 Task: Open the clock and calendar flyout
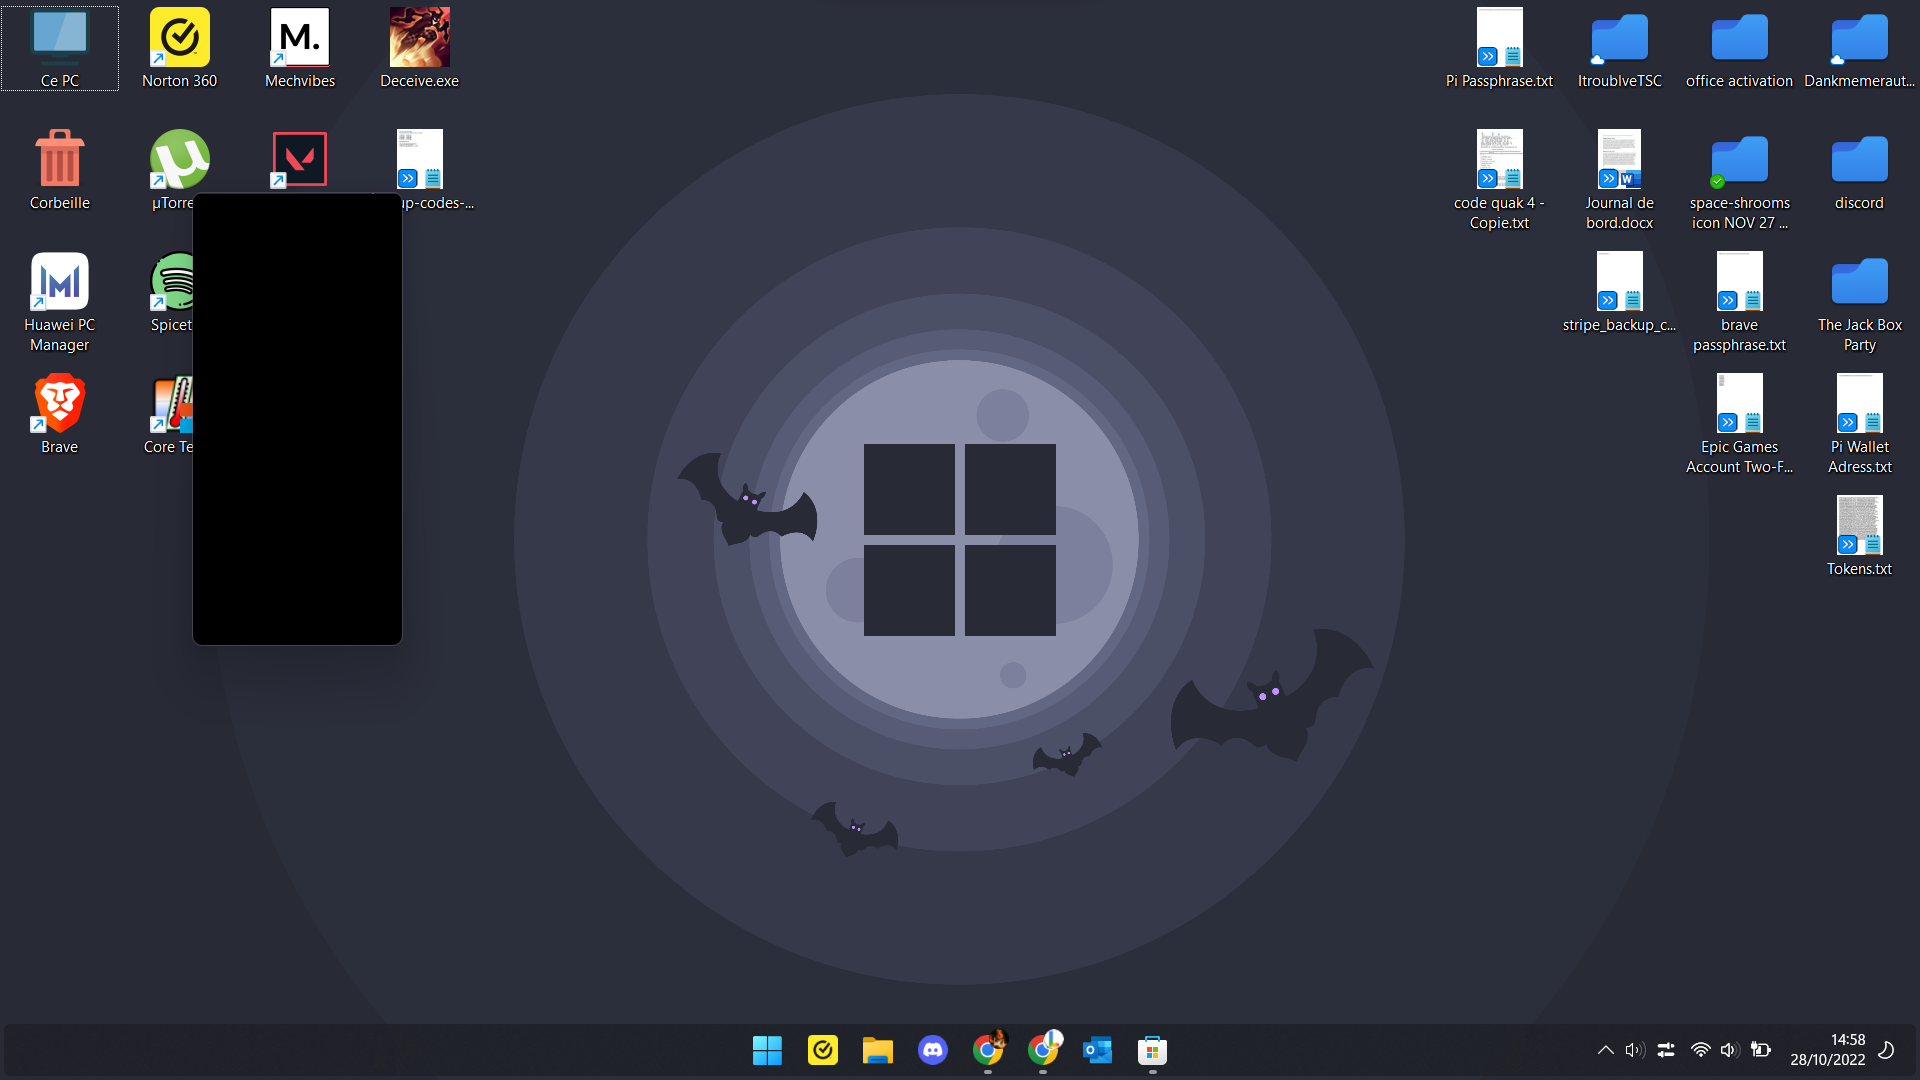(x=1828, y=1050)
